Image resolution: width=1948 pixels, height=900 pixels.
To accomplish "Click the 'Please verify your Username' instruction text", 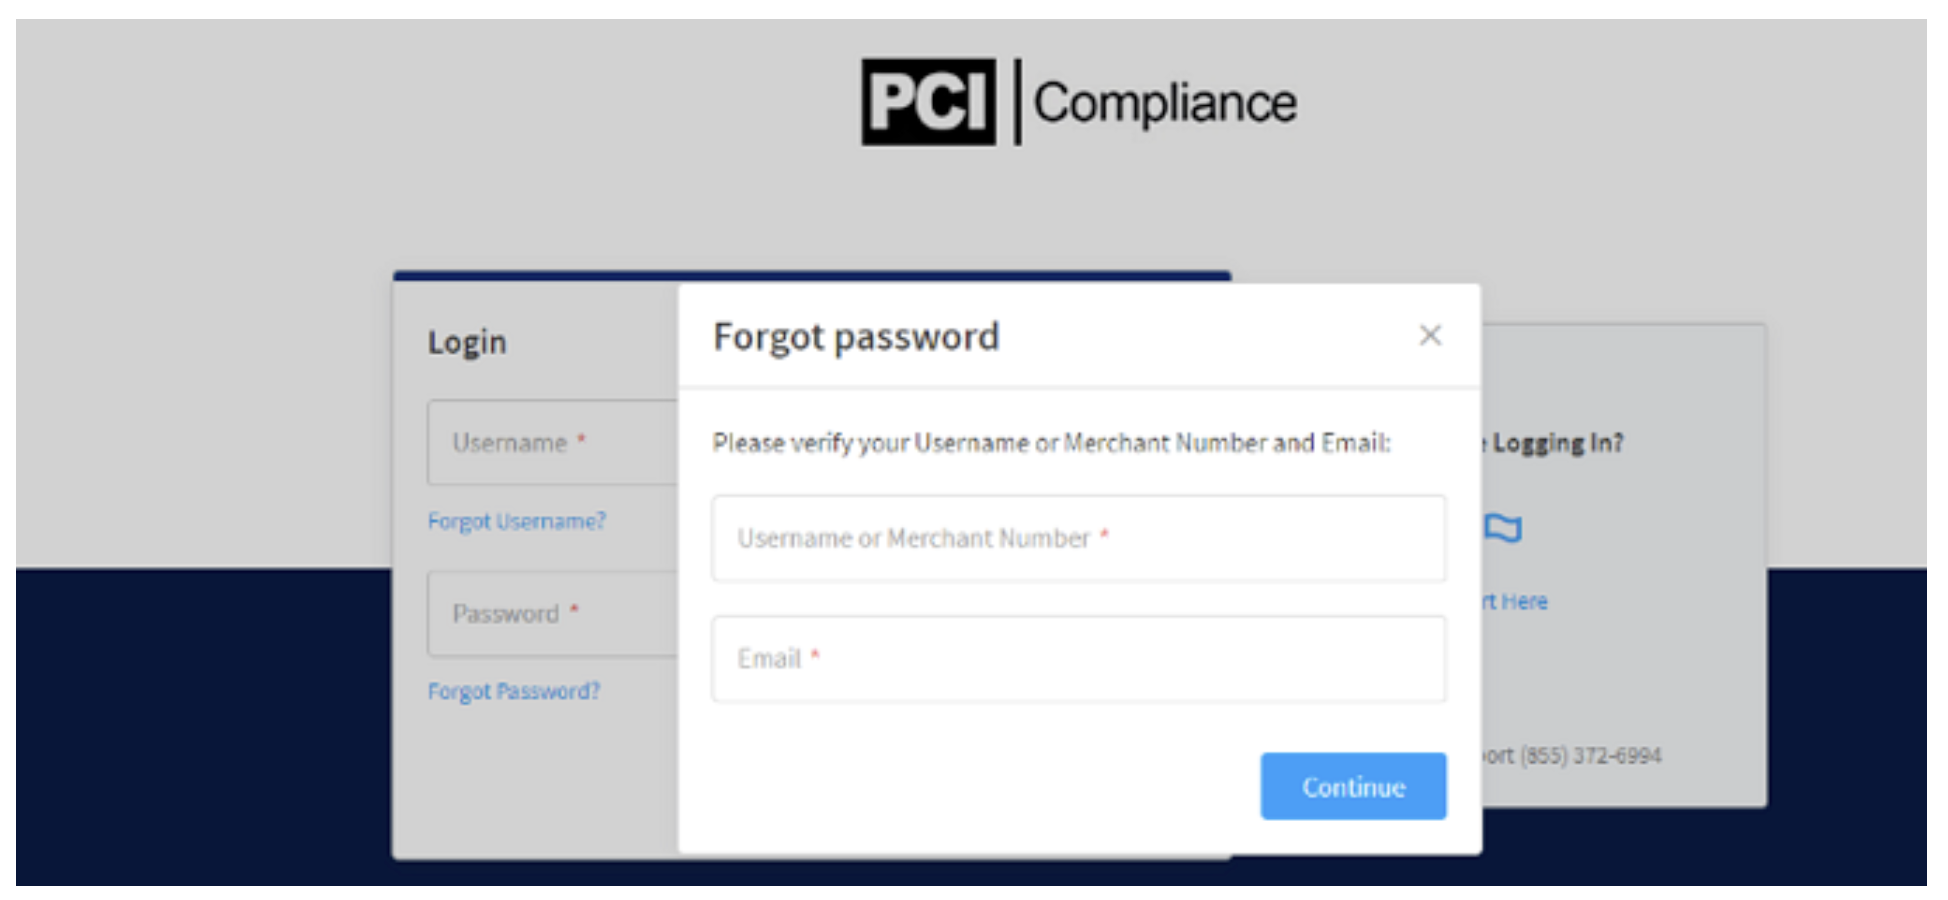I will [x=1051, y=443].
